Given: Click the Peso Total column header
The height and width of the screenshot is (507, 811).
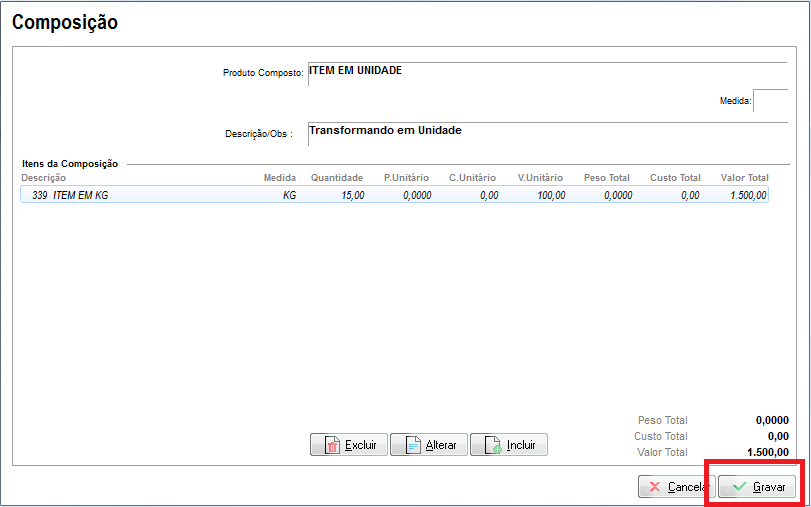Looking at the screenshot, I should pyautogui.click(x=606, y=178).
